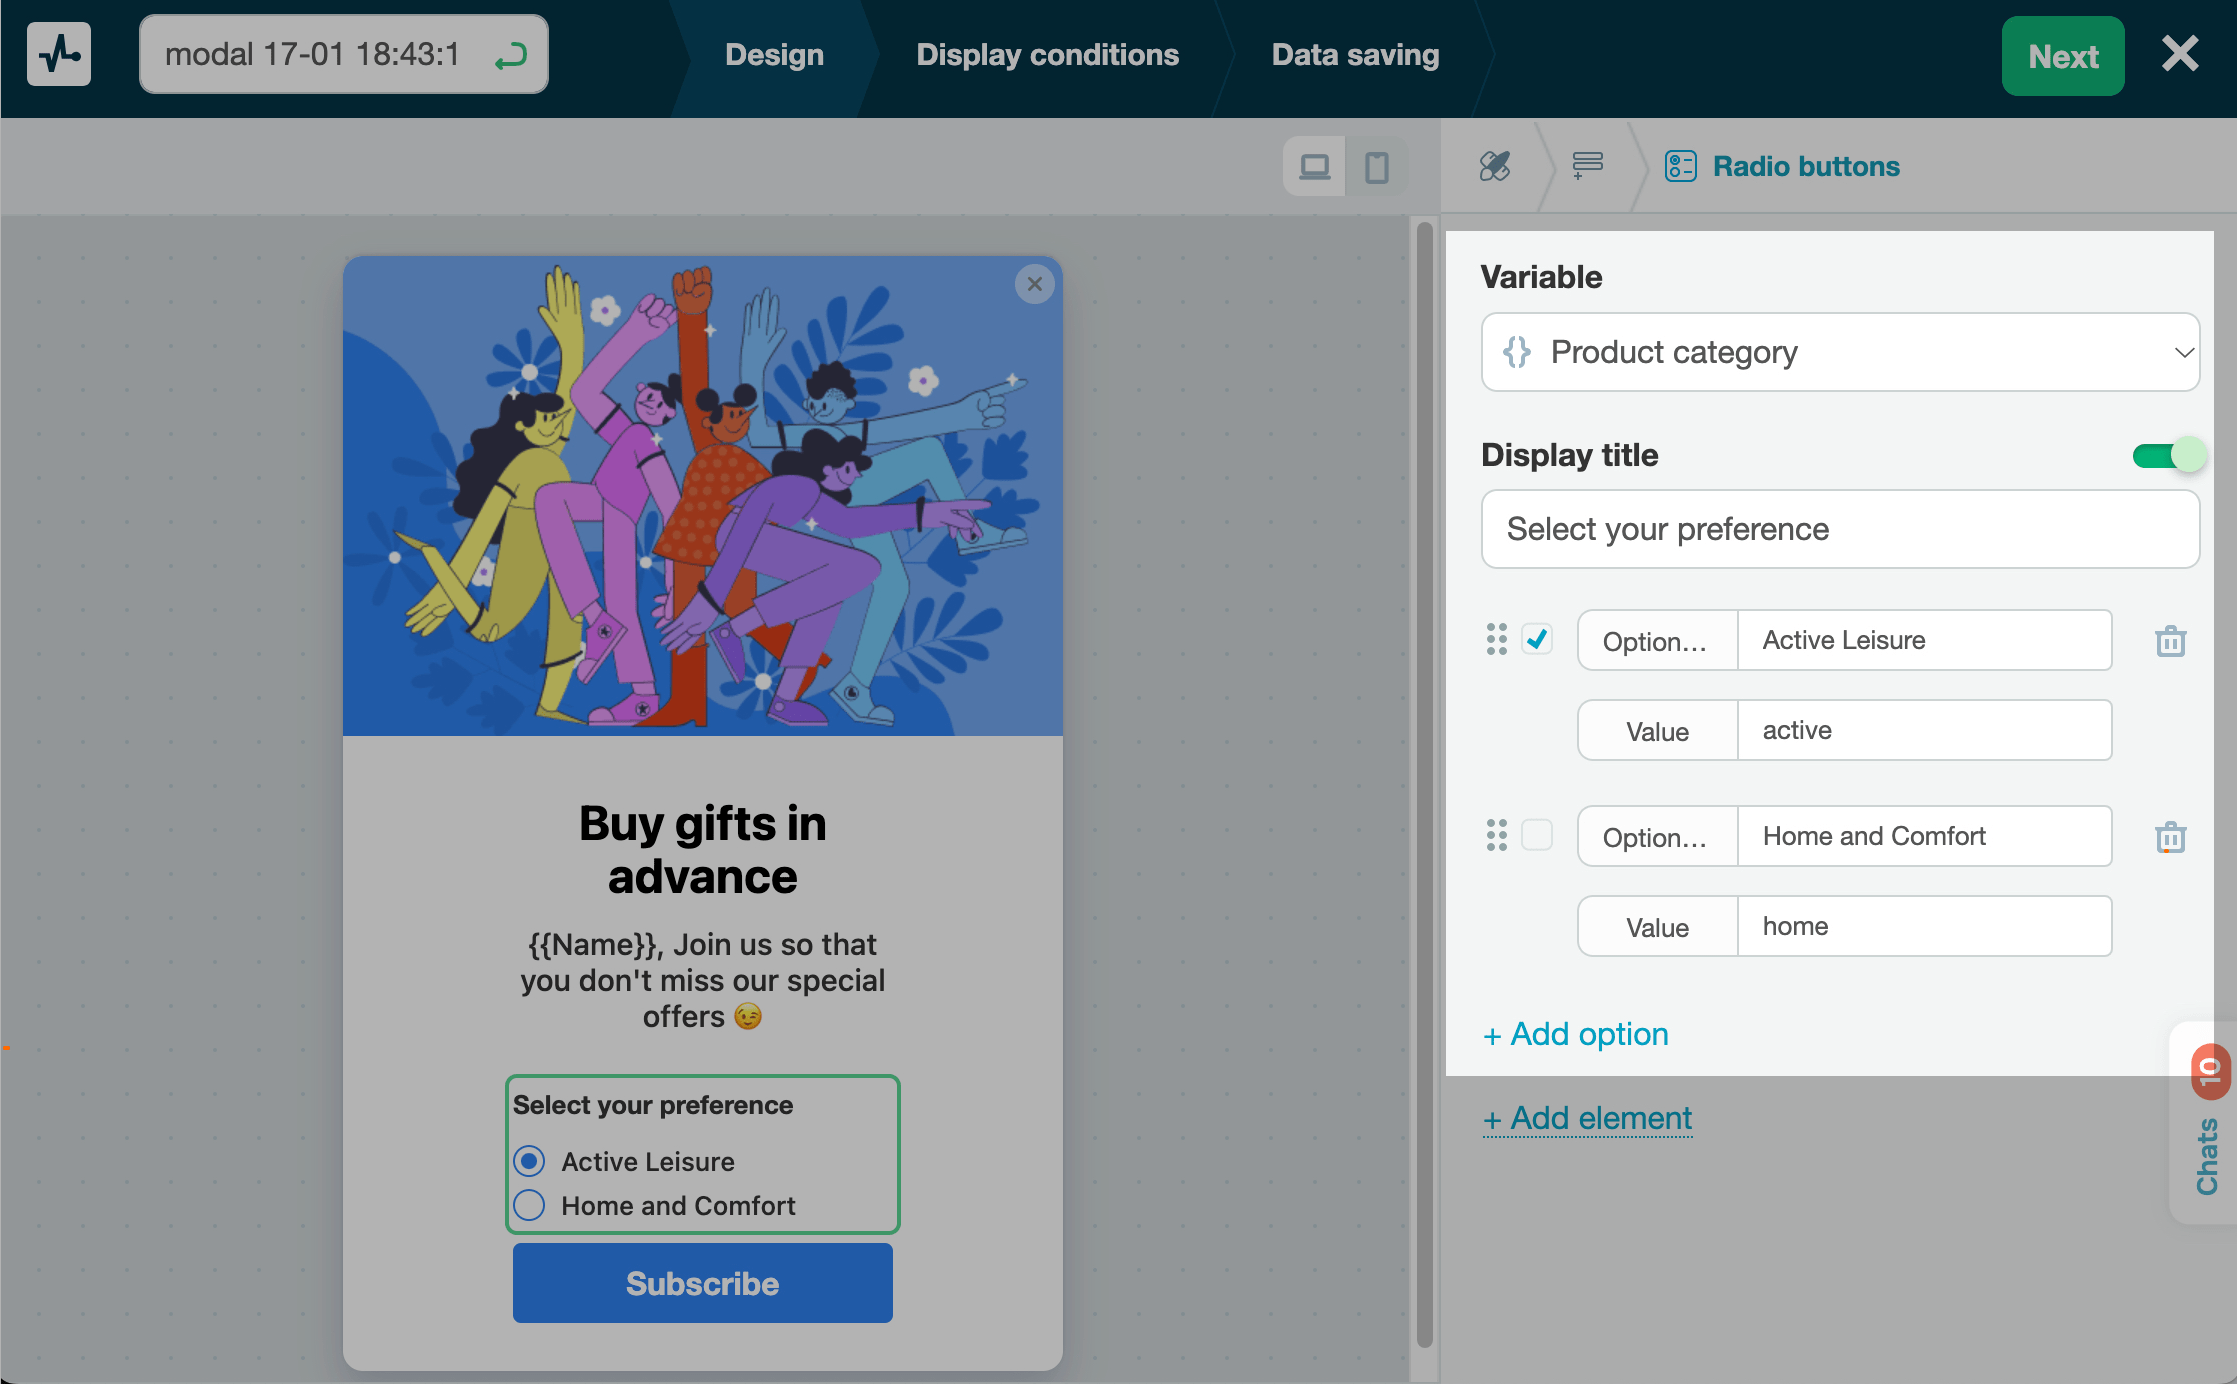The height and width of the screenshot is (1384, 2237).
Task: Open the form elements breadcrumb icon
Action: [x=1587, y=166]
